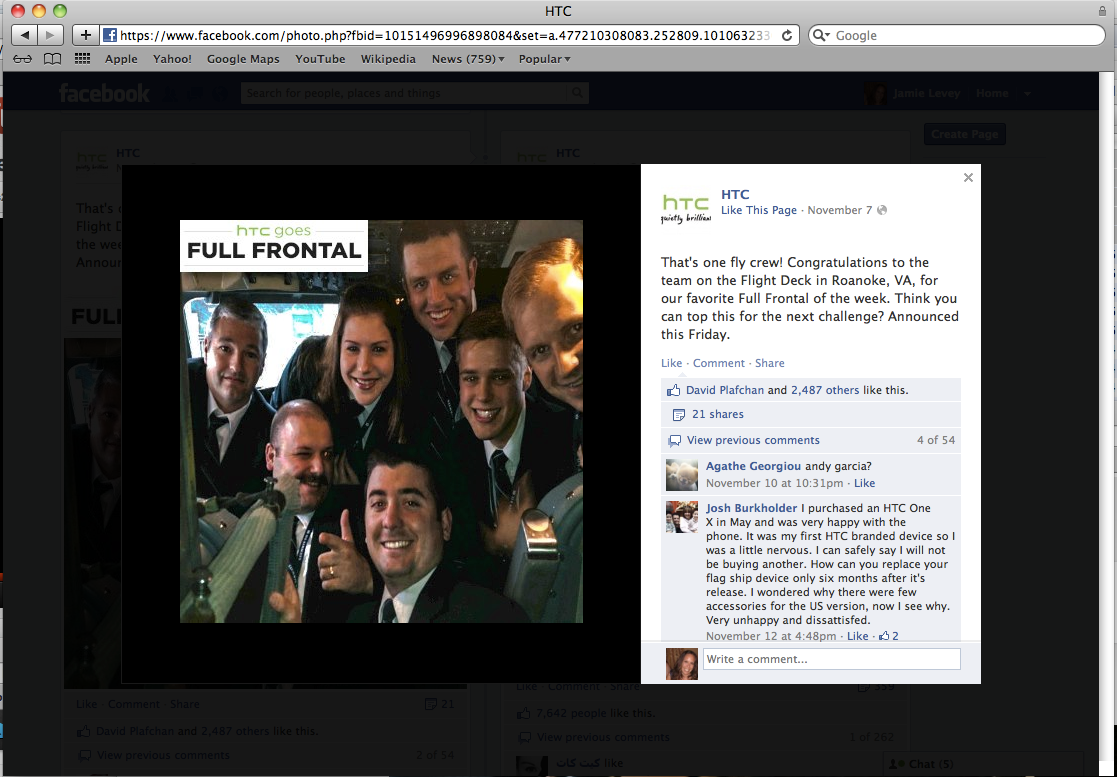Go forward with the Safari forward arrow
Image resolution: width=1117 pixels, height=777 pixels.
click(x=50, y=35)
